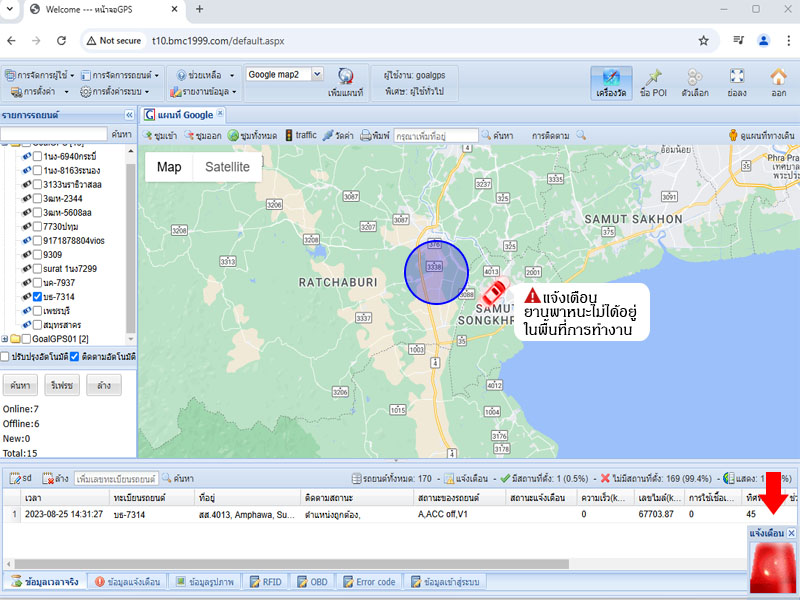Click the ค้นหา address search magnifier

[497, 136]
